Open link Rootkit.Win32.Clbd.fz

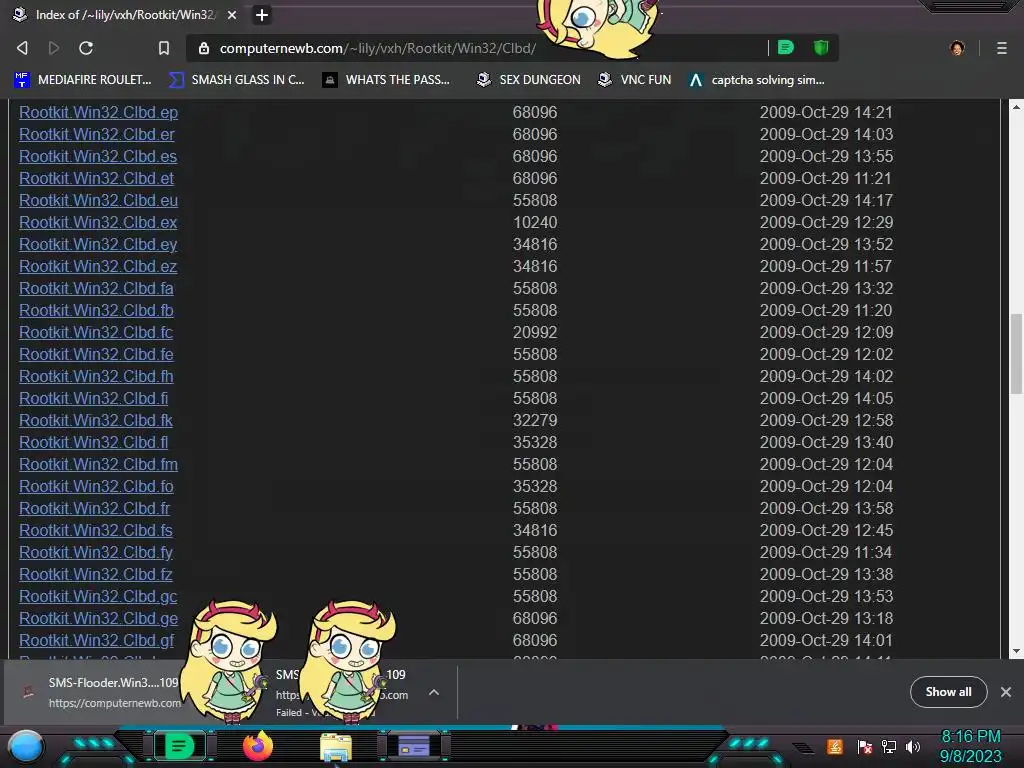pos(96,575)
